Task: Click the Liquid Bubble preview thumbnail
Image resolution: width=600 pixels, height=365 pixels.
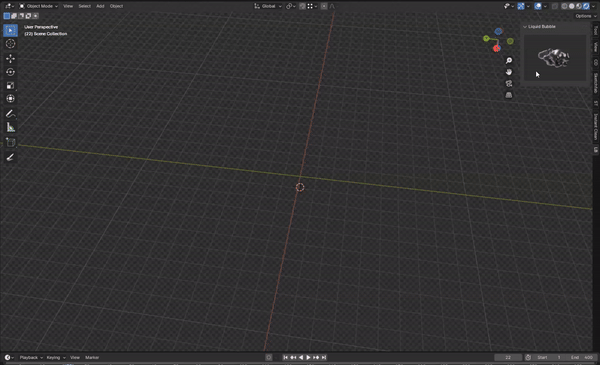Action: 555,58
